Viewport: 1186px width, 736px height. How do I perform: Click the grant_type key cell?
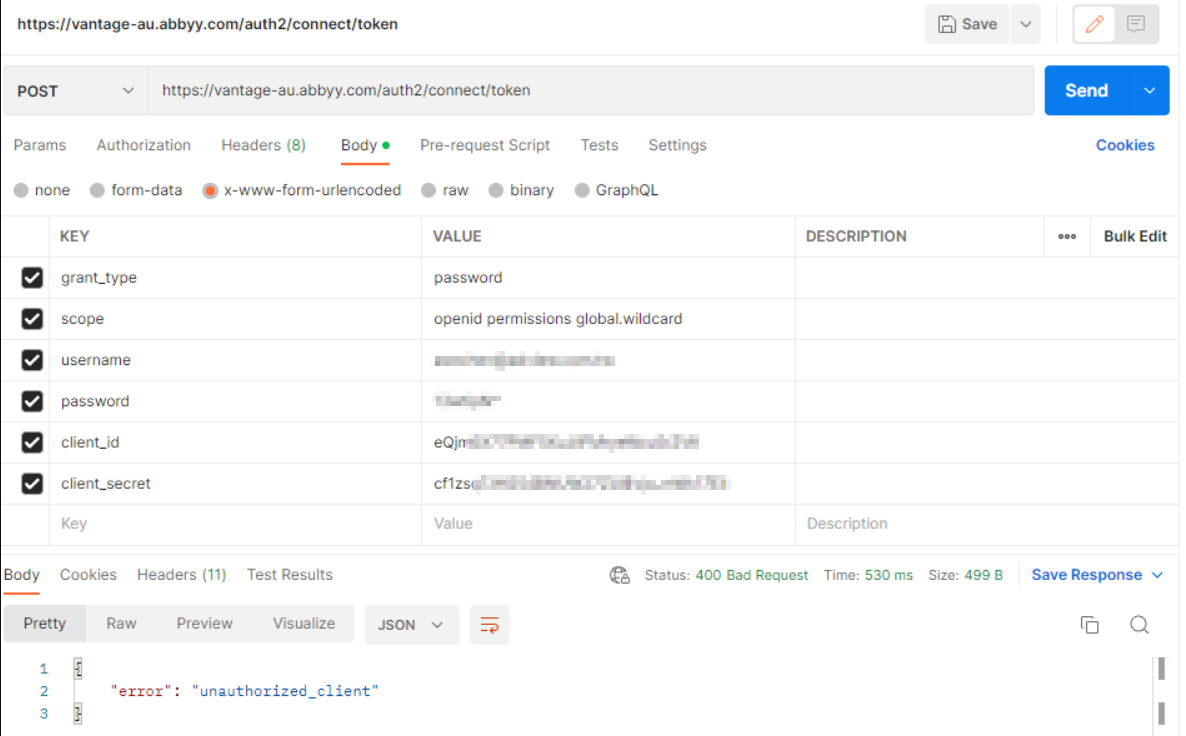pos(235,278)
